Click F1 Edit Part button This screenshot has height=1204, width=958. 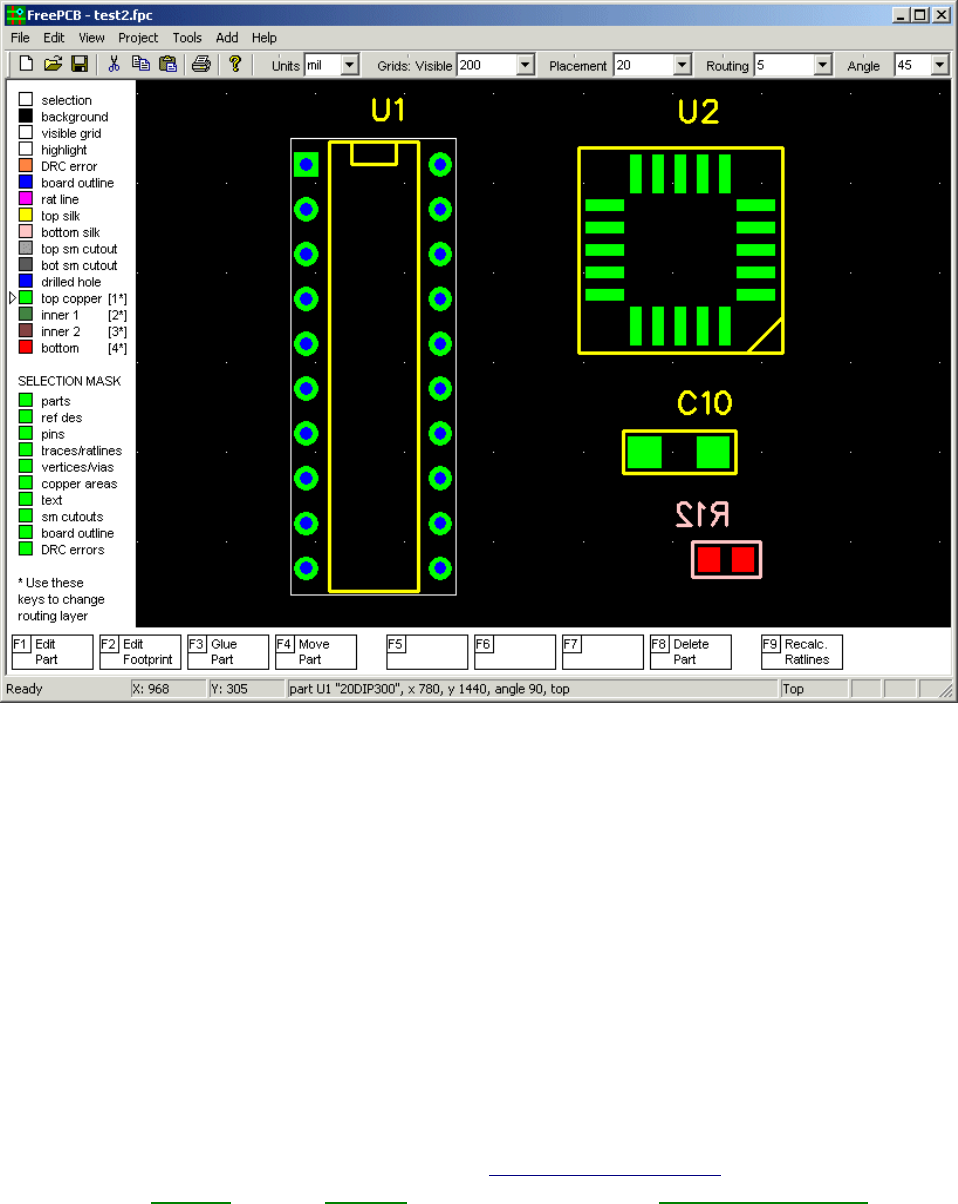point(52,652)
